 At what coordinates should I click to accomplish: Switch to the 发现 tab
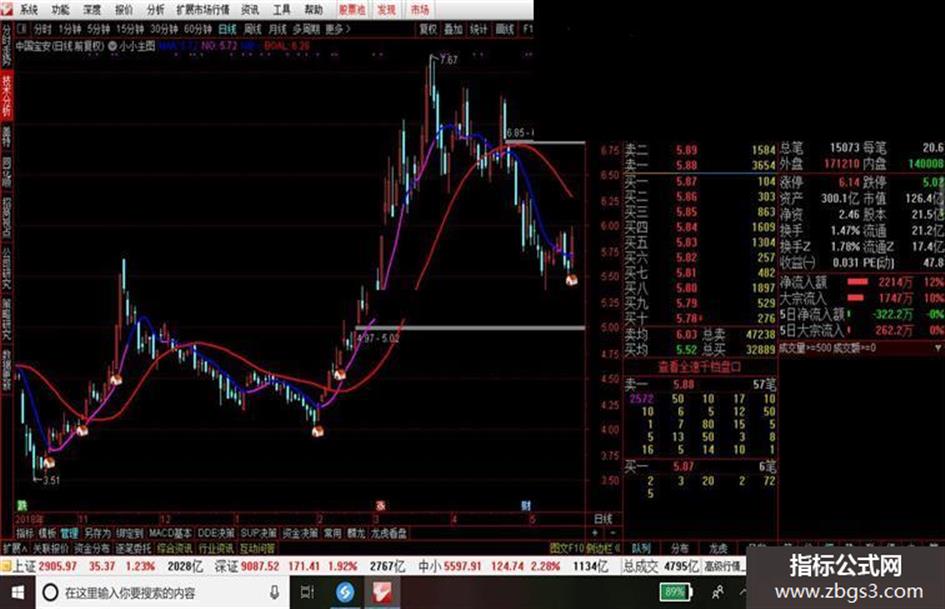[386, 10]
